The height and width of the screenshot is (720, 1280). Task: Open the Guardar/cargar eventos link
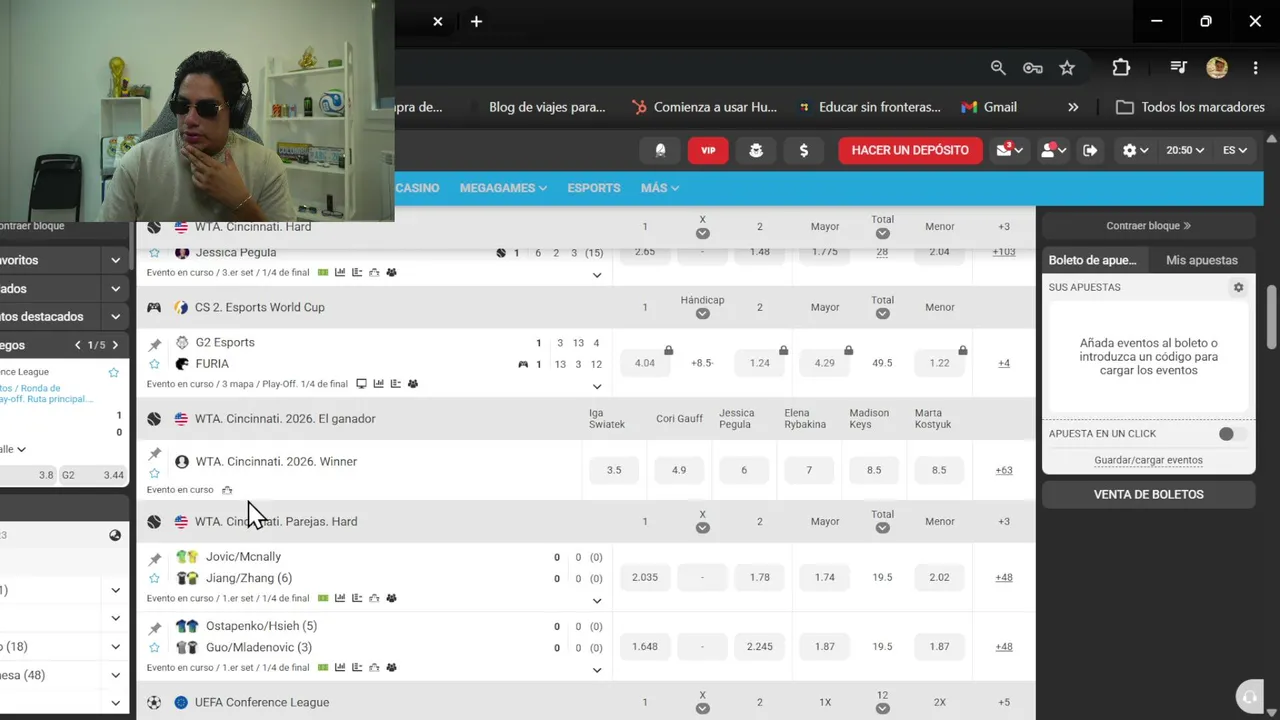(x=1148, y=460)
